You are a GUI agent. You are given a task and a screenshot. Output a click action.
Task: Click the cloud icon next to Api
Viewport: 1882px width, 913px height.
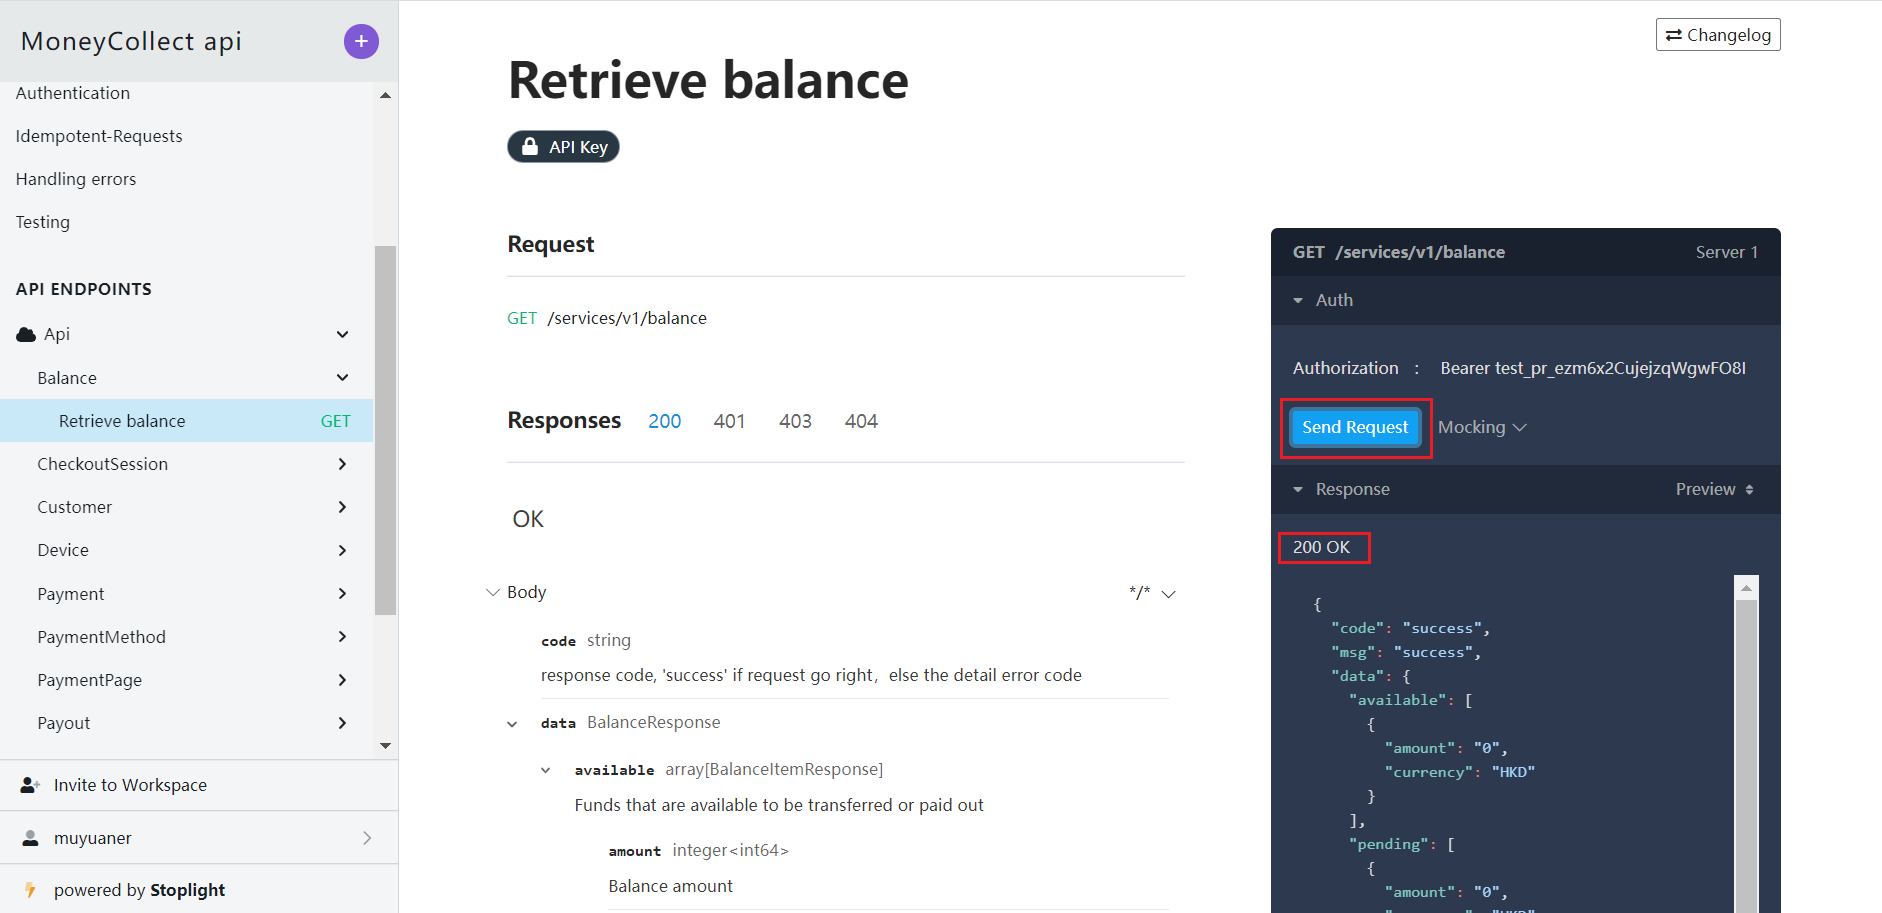click(x=26, y=334)
